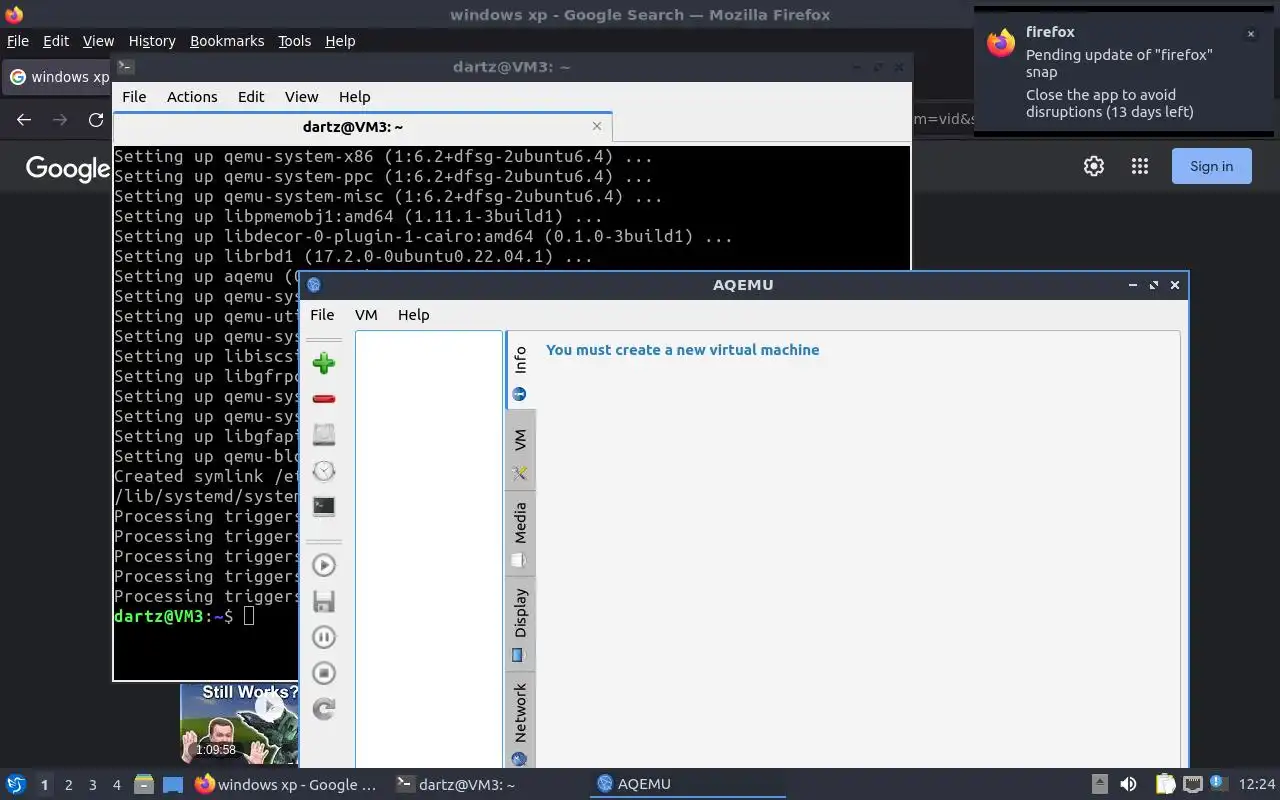1280x800 pixels.
Task: Switch to workspace 2
Action: (68, 785)
